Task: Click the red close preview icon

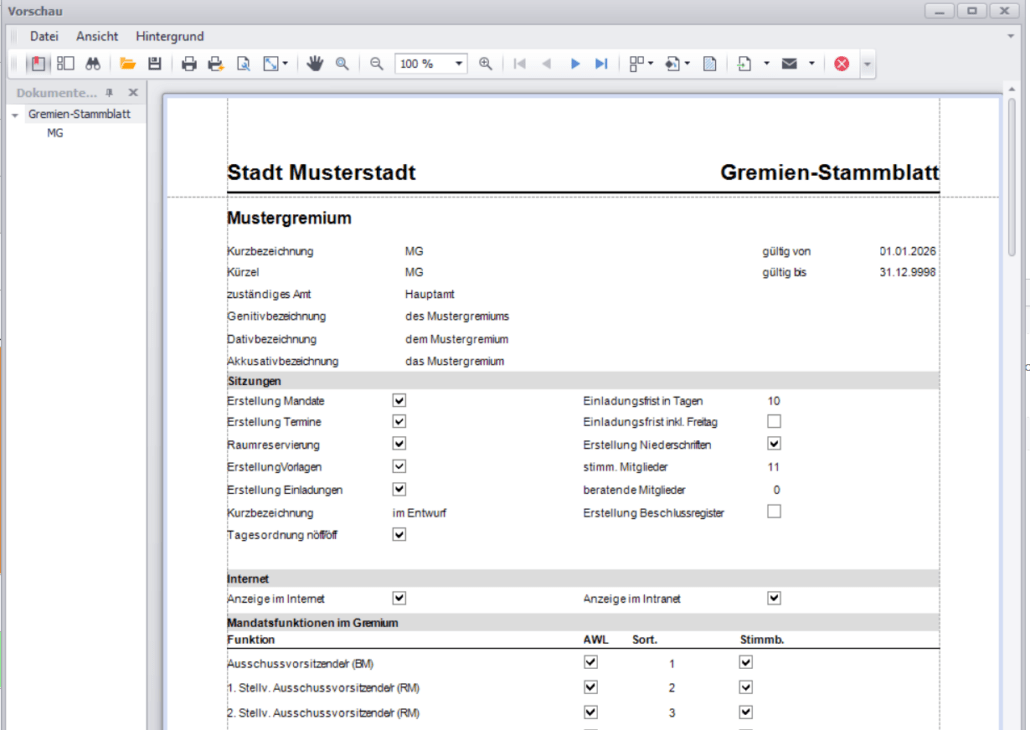Action: pos(842,64)
